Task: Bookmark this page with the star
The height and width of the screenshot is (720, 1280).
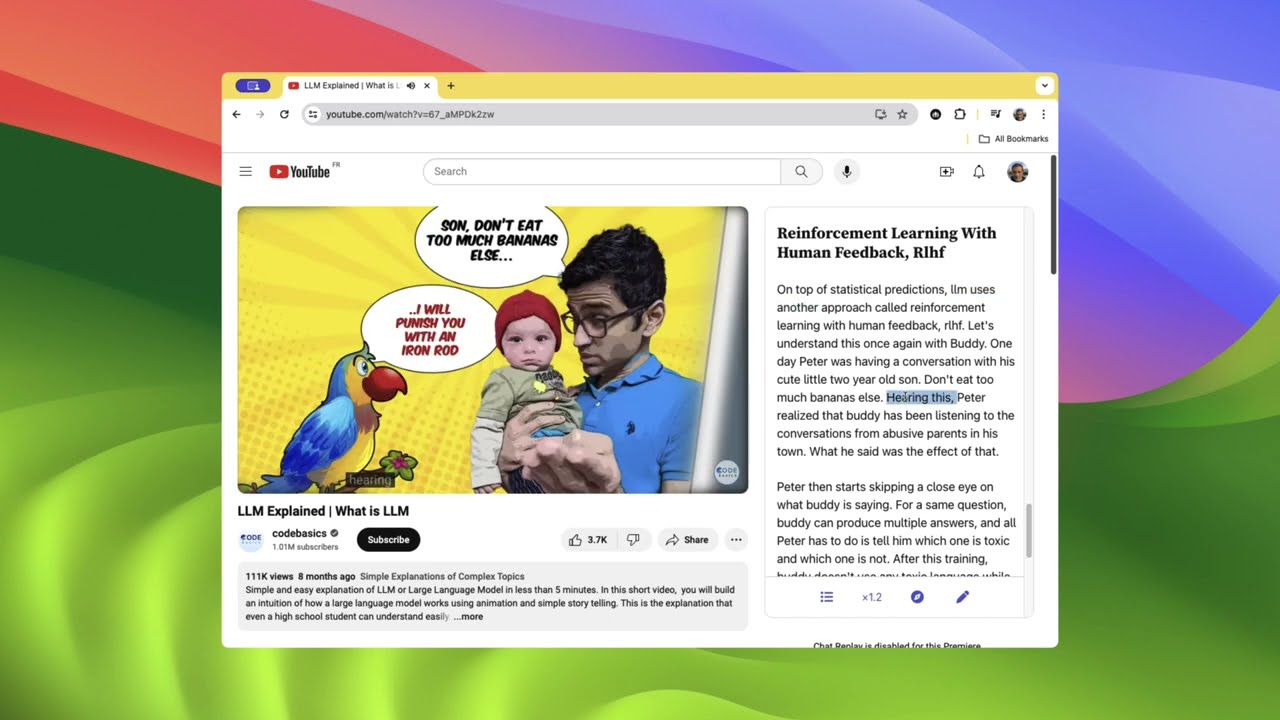Action: (x=902, y=114)
